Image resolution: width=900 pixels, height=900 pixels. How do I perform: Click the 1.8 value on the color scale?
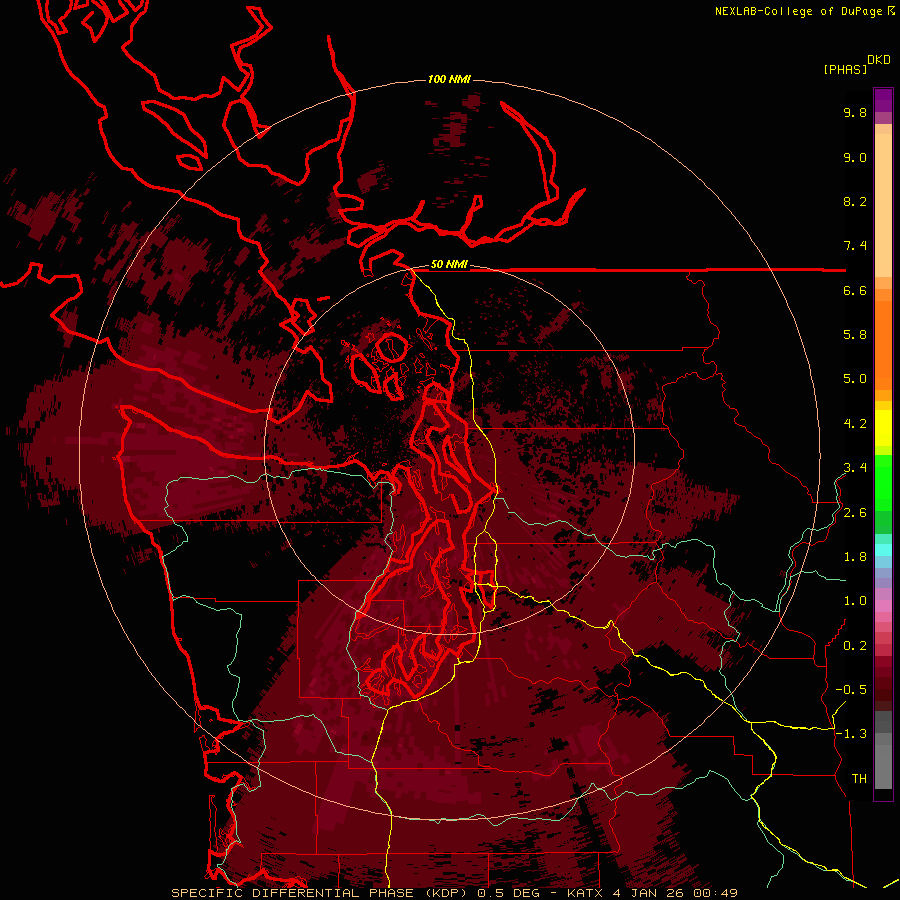855,557
